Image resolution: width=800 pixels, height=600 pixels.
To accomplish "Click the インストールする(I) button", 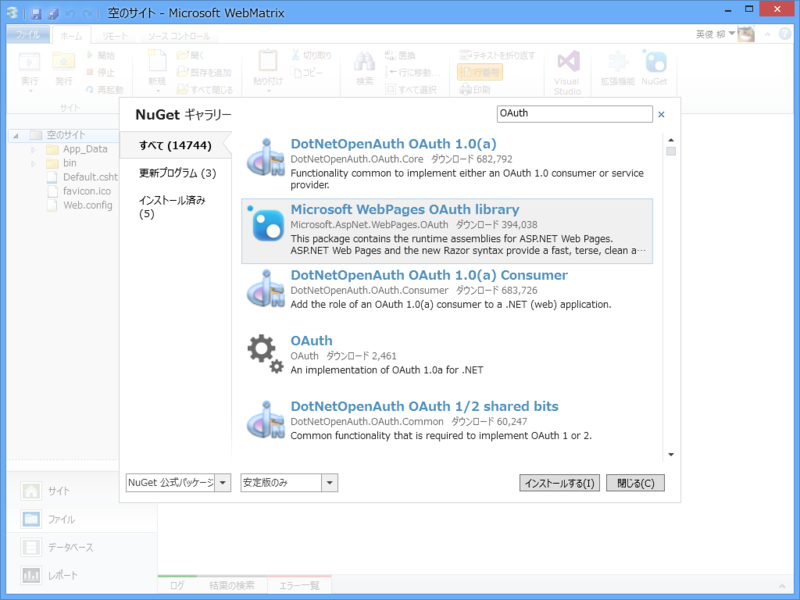I will point(559,483).
